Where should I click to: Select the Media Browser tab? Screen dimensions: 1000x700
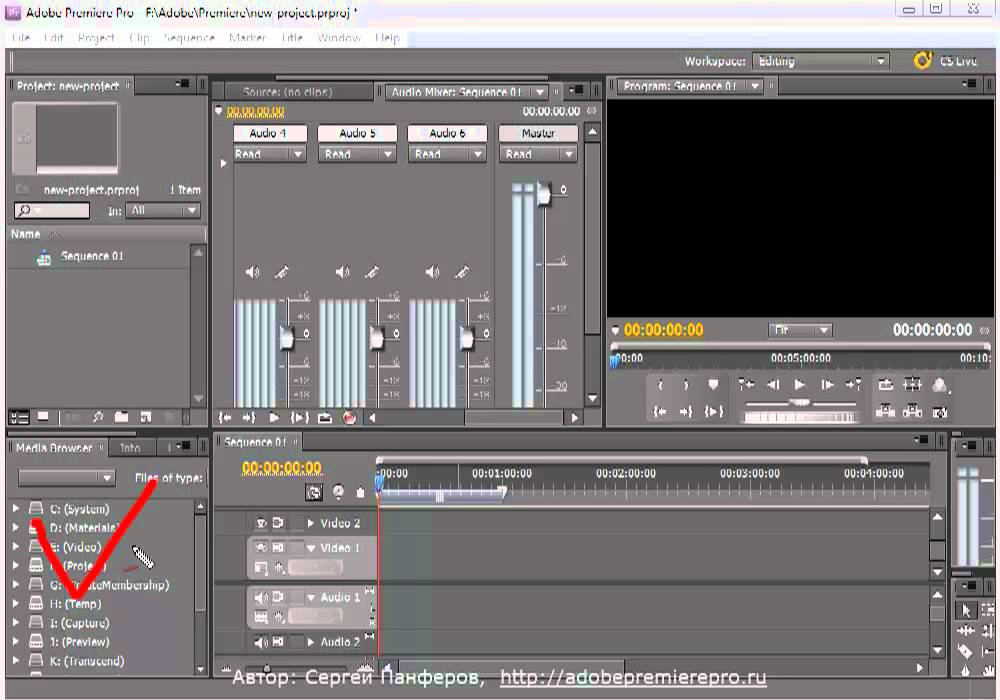pos(59,448)
